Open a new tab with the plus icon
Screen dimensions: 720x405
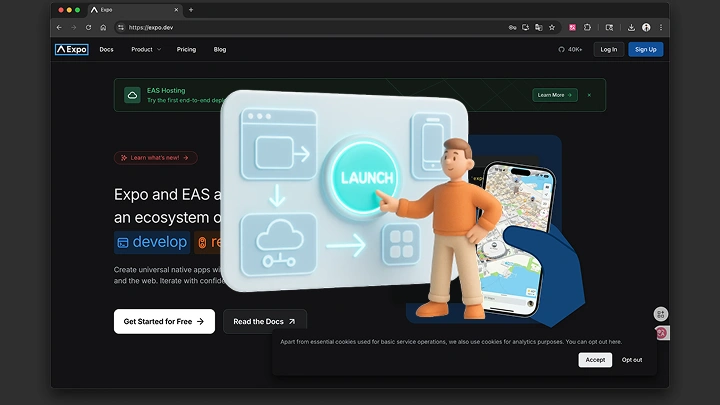(191, 10)
